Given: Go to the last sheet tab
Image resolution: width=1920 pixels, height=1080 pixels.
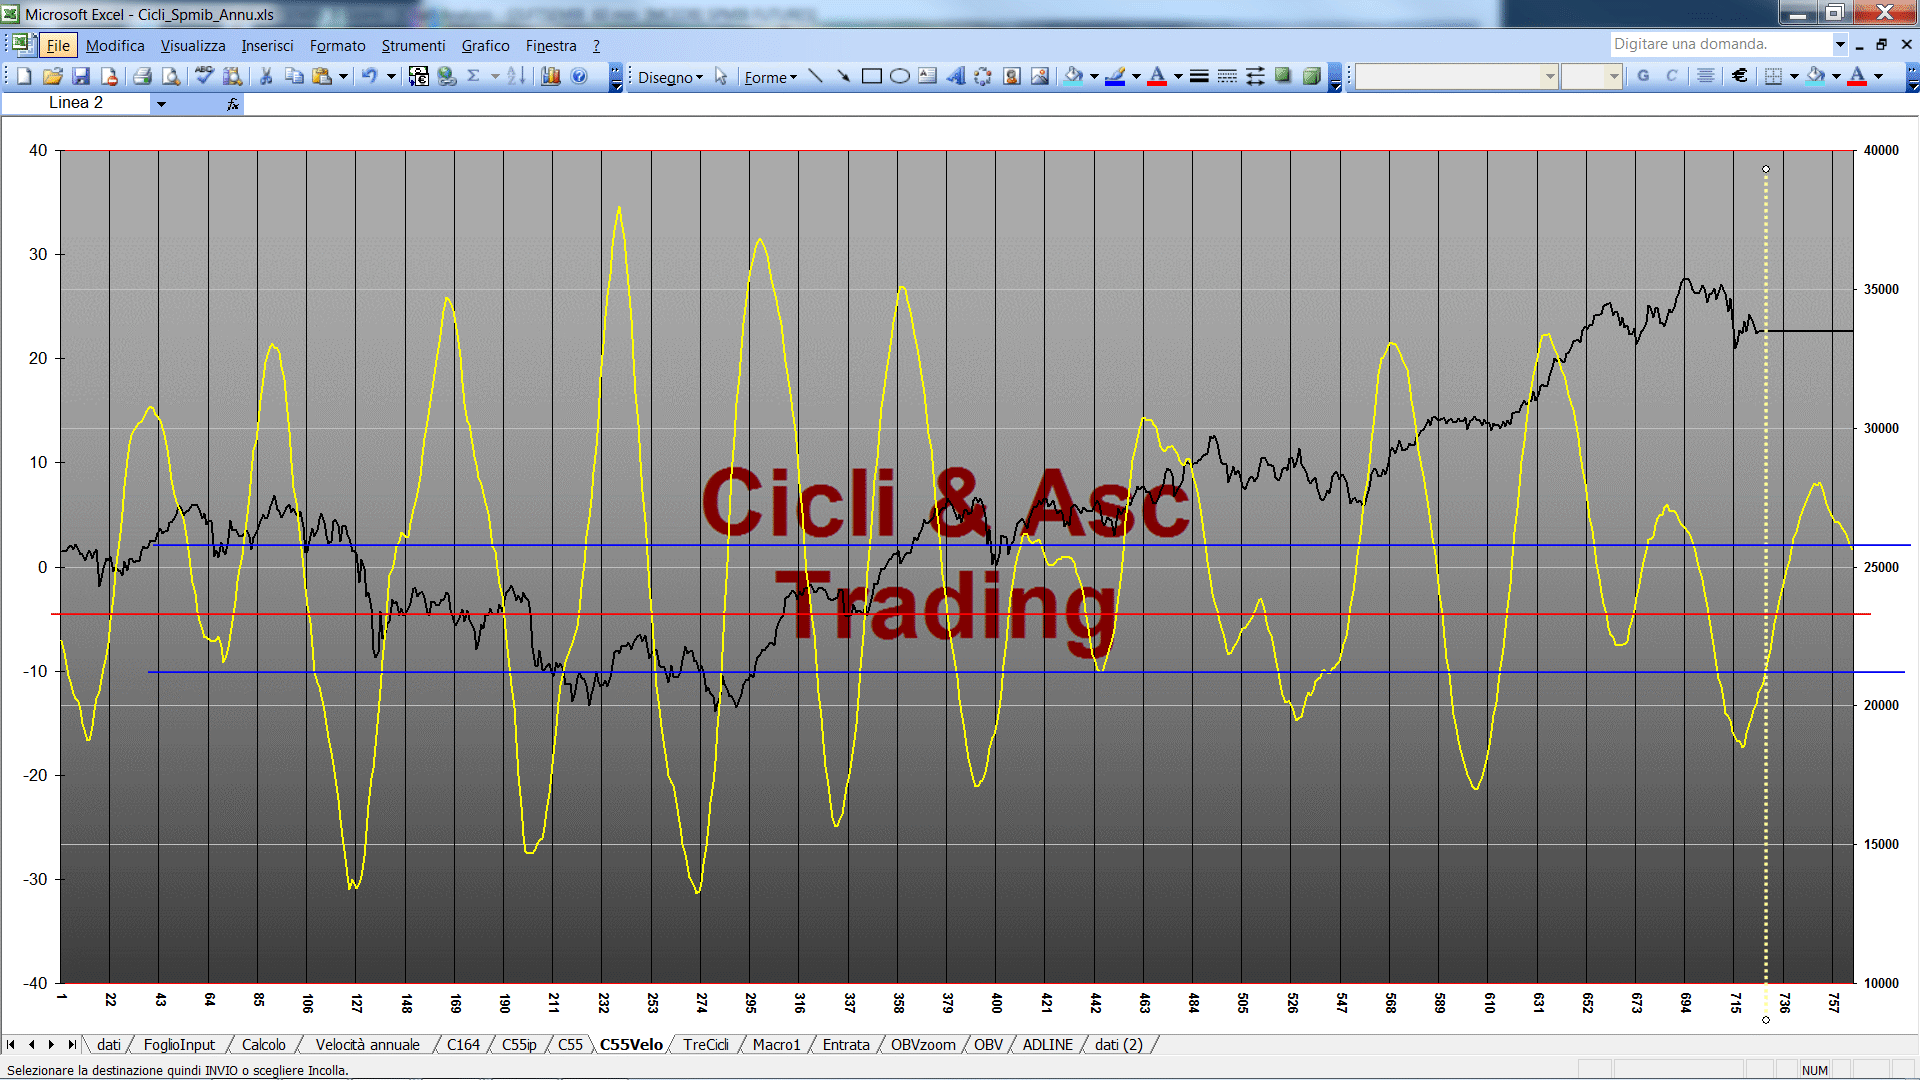Looking at the screenshot, I should [71, 1044].
